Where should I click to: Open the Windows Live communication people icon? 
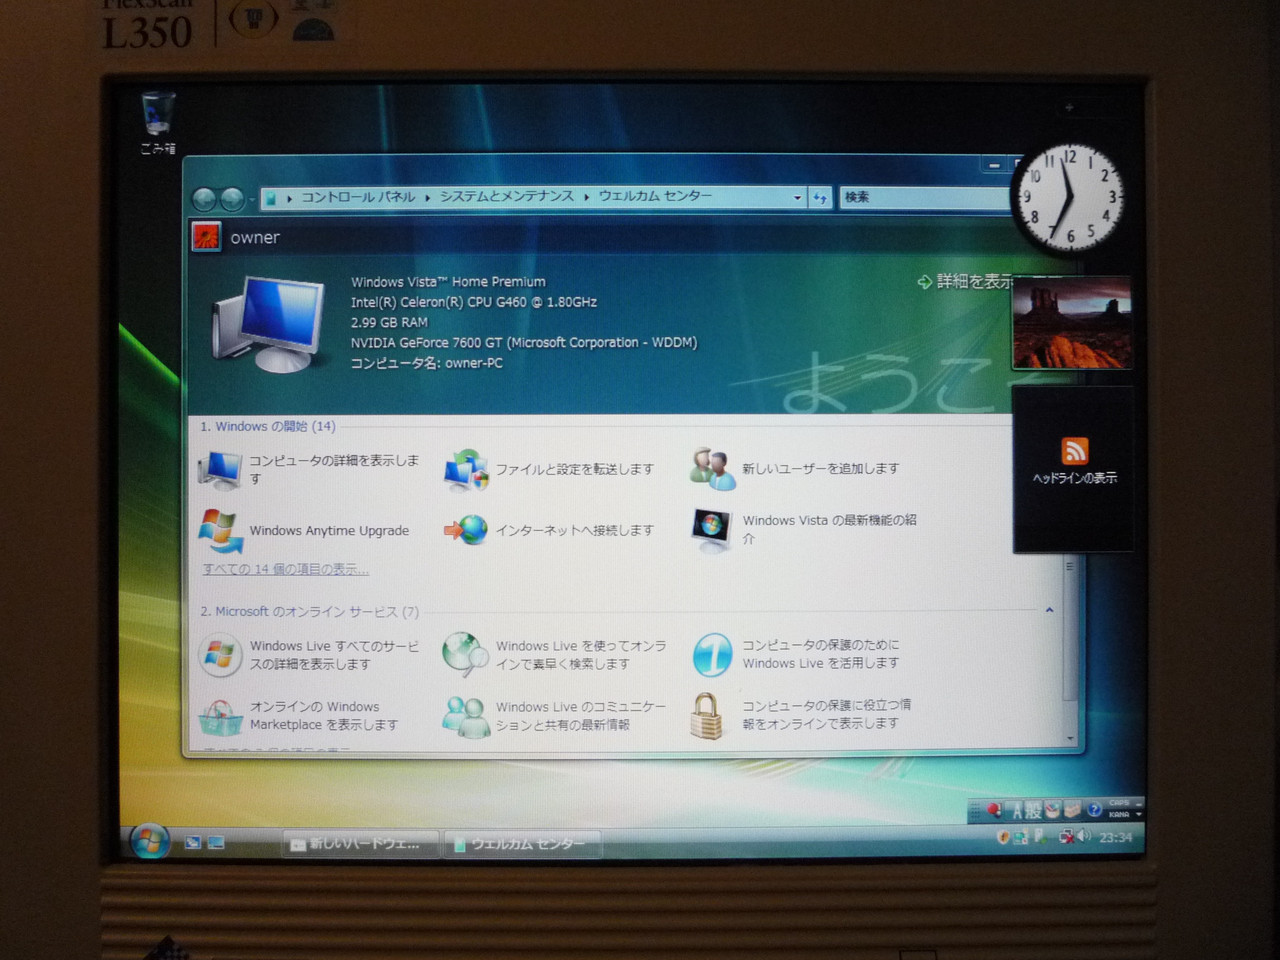pos(466,716)
